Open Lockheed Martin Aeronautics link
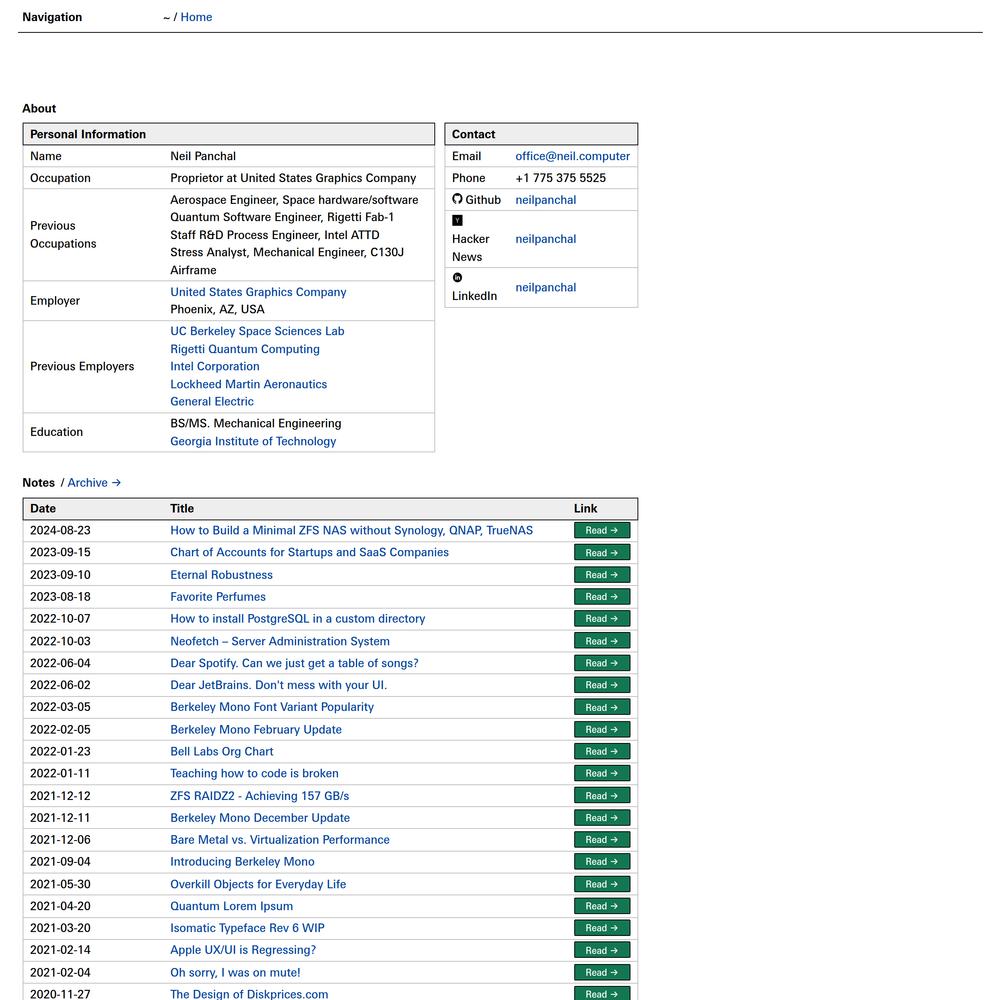The width and height of the screenshot is (1000, 1000). pyautogui.click(x=249, y=384)
